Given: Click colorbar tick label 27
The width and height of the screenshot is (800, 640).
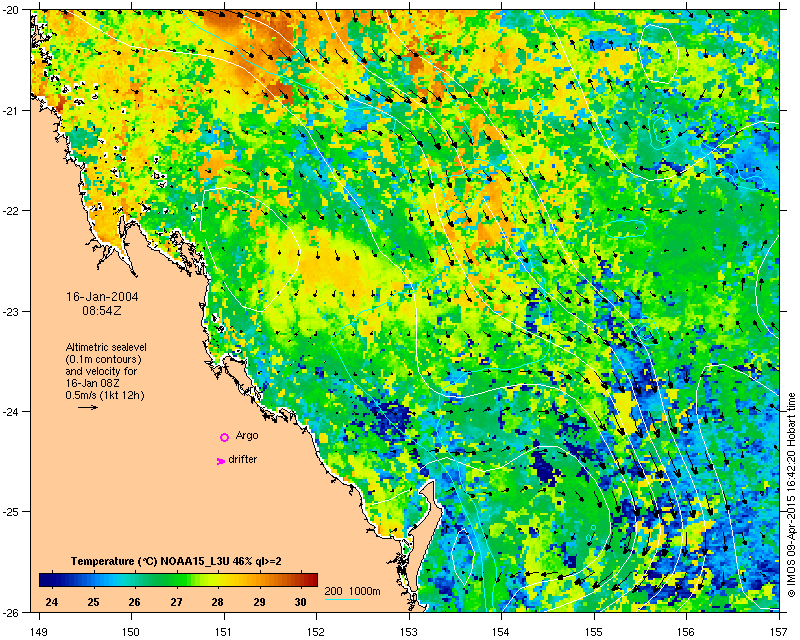Looking at the screenshot, I should [x=176, y=602].
